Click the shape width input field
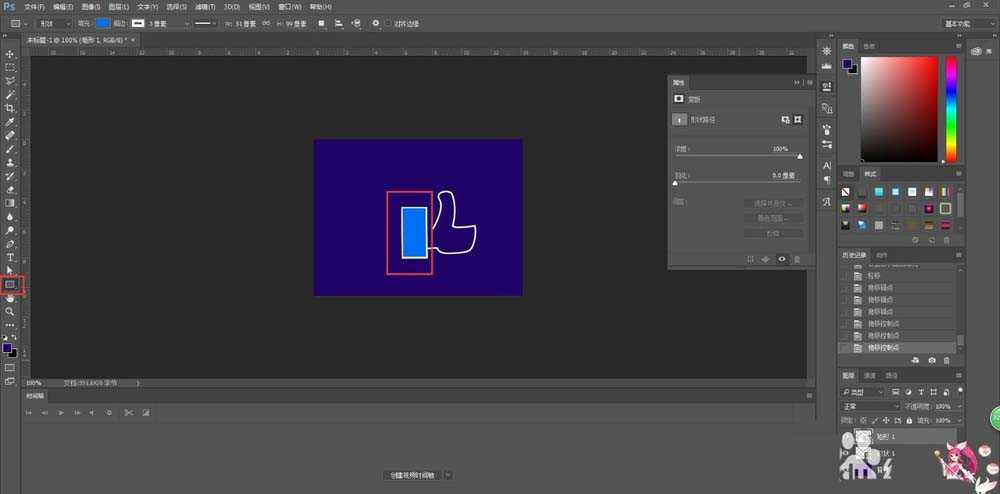The image size is (1000, 494). point(243,23)
